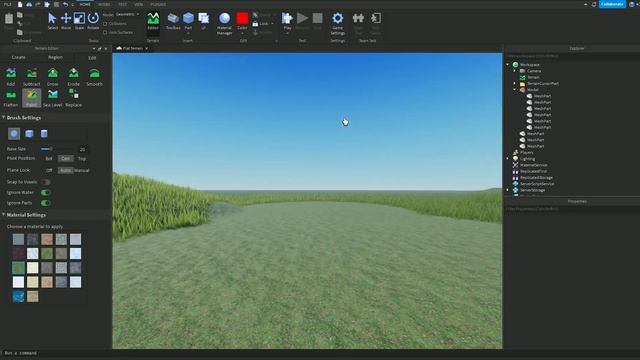This screenshot has width=640, height=360.
Task: Click the Paste clipboard icon
Action: (x=9, y=19)
